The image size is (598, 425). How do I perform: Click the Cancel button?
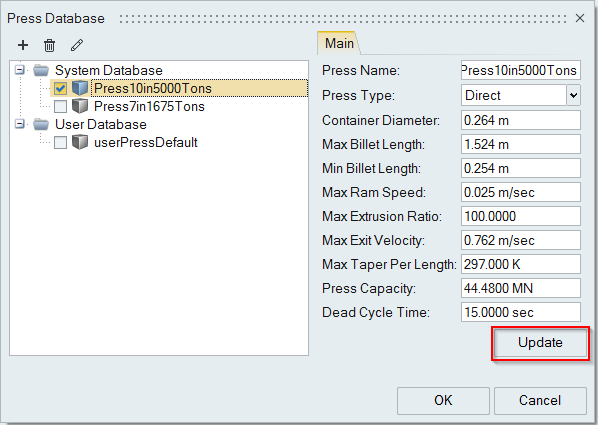point(540,401)
